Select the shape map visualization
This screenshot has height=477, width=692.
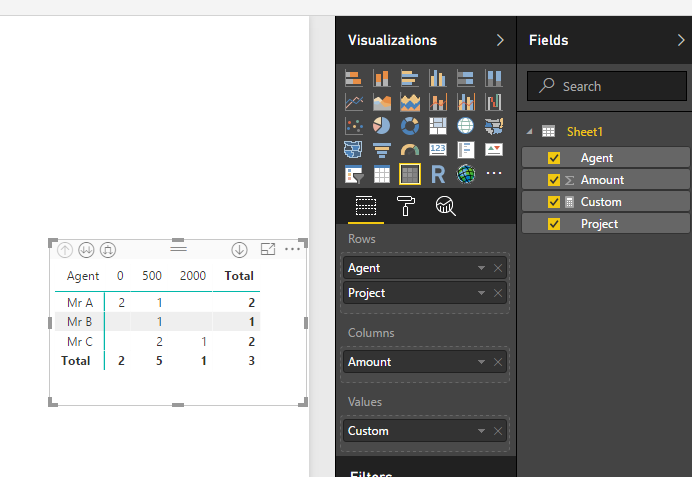(x=354, y=150)
